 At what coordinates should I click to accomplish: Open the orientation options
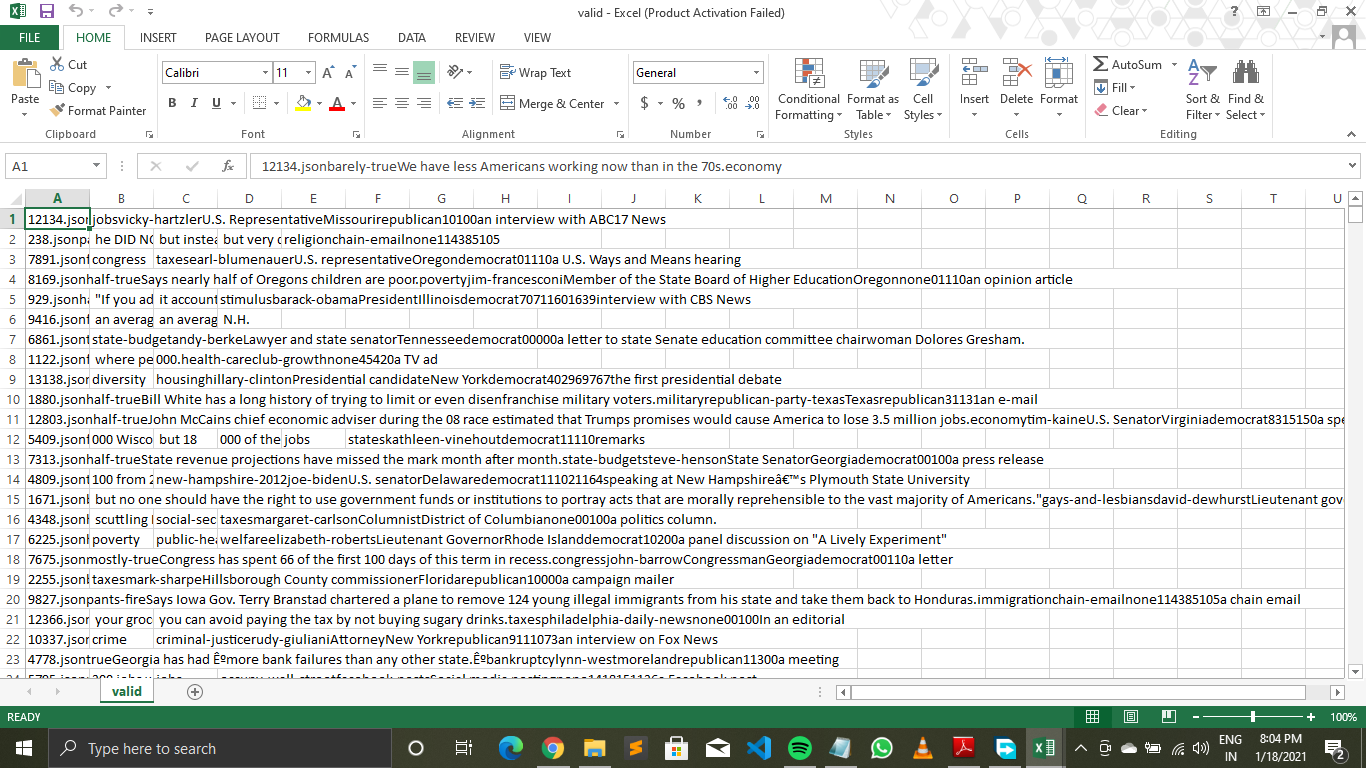tap(459, 72)
